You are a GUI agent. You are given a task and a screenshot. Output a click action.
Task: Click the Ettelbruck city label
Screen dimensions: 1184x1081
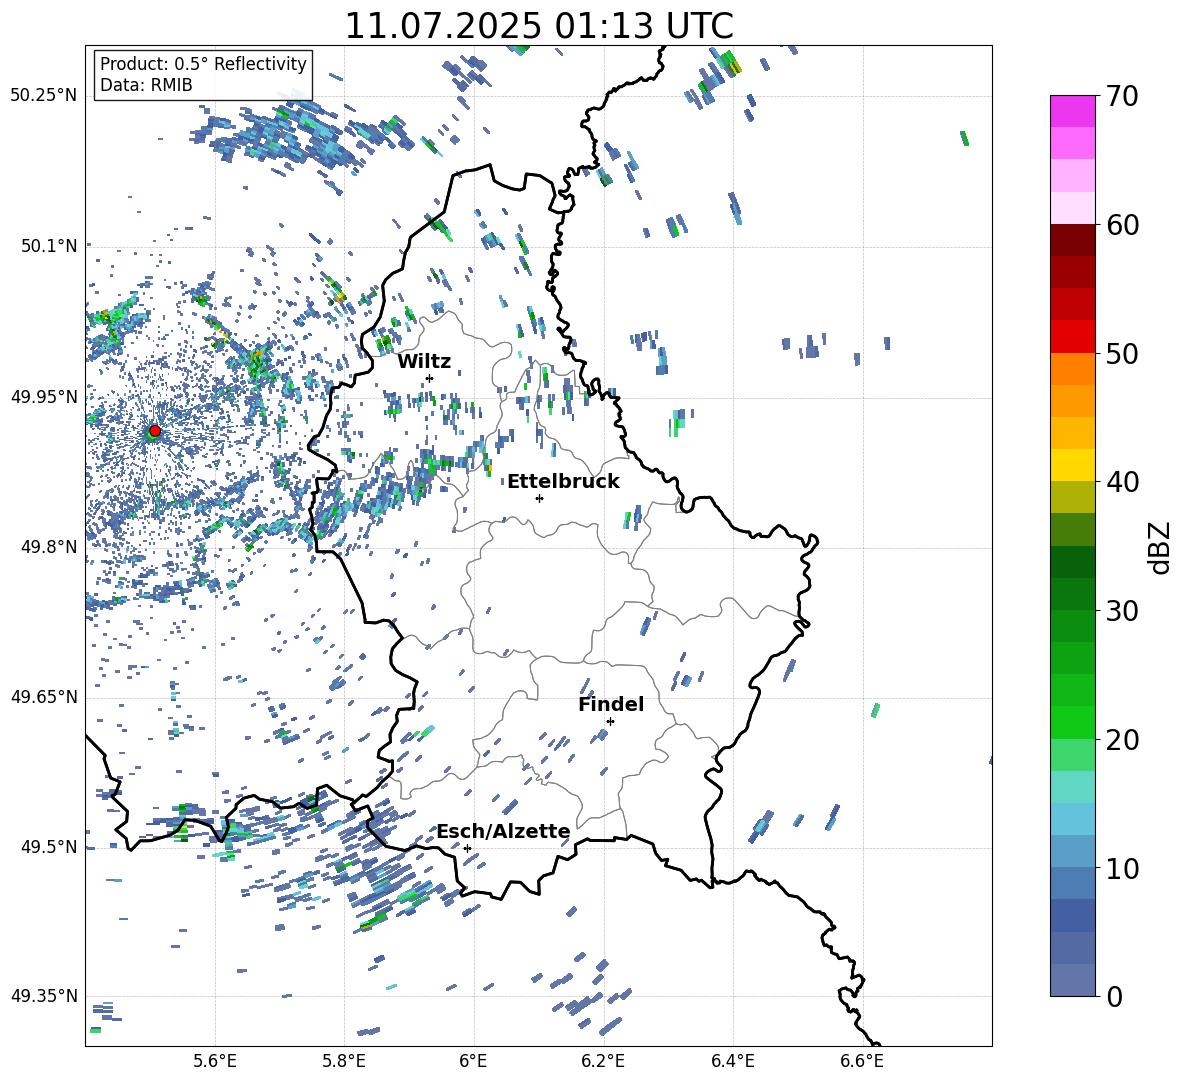[563, 482]
